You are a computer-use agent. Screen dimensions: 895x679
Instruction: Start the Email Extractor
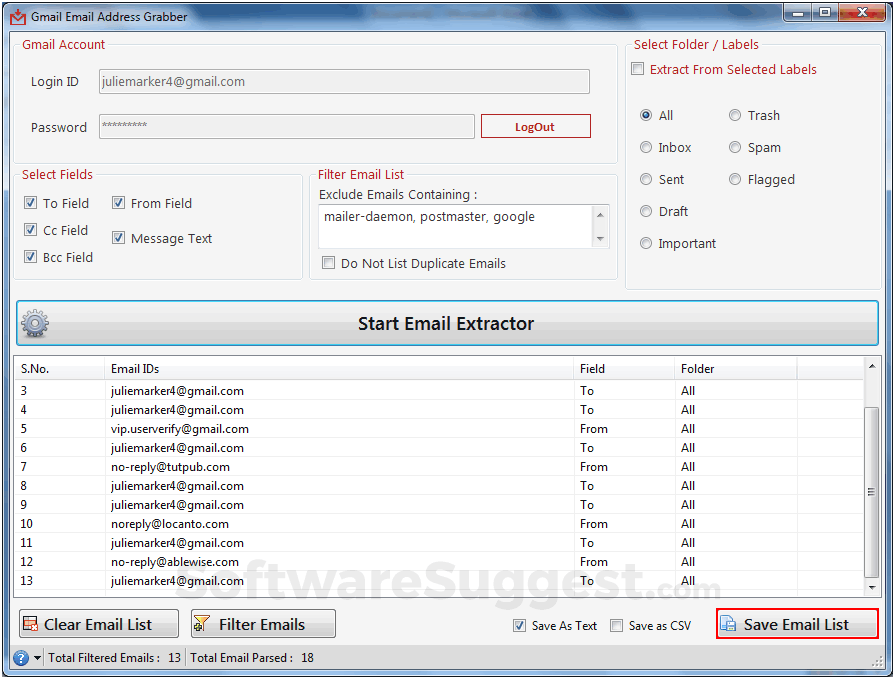(x=447, y=324)
